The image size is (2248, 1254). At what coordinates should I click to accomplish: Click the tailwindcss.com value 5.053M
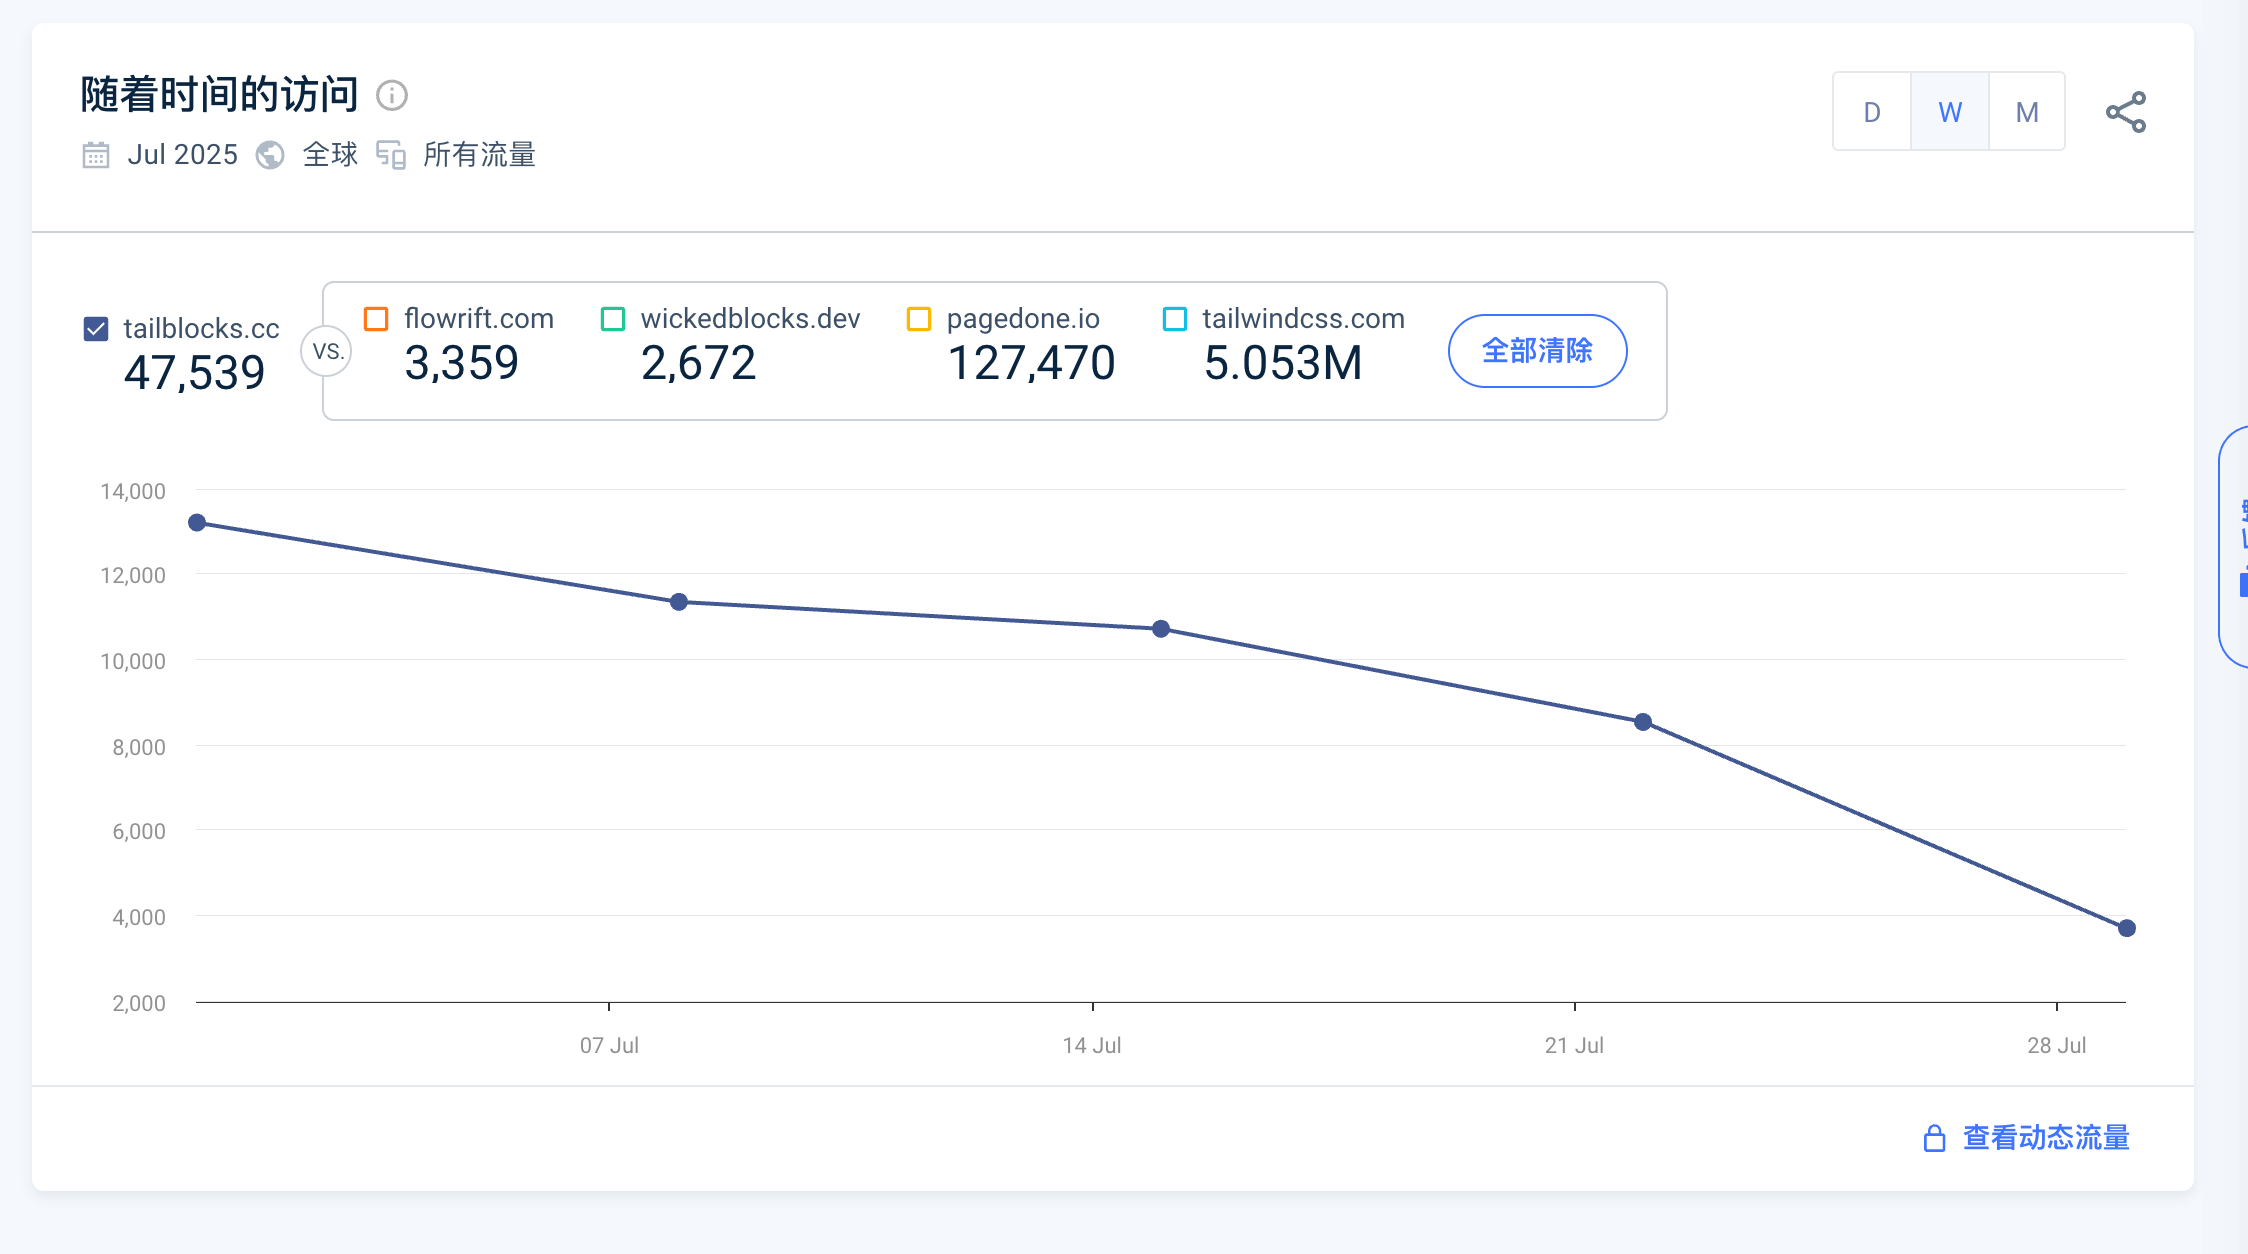1283,362
